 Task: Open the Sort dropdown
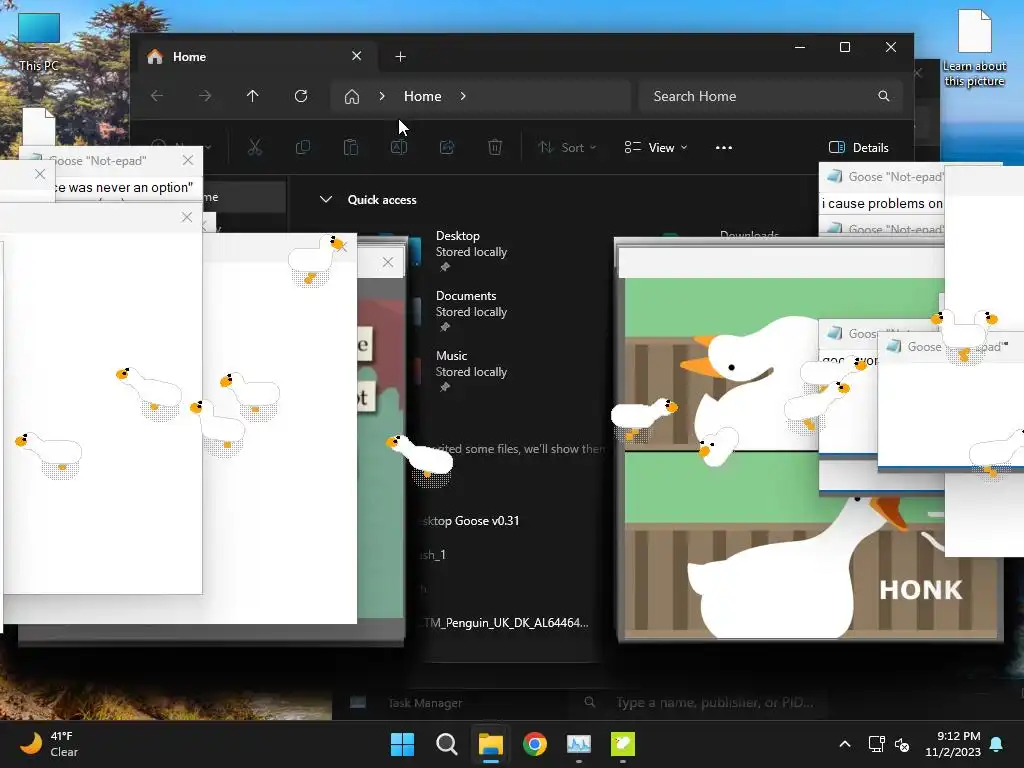tap(567, 148)
